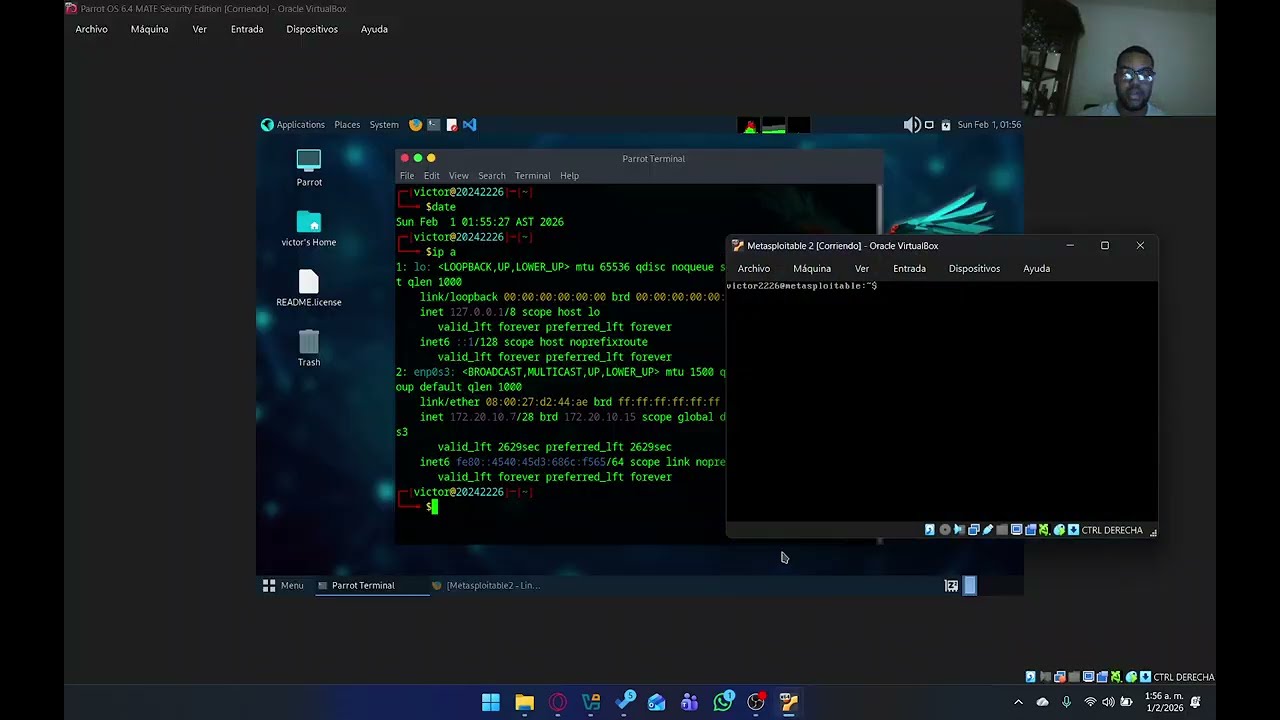This screenshot has width=1280, height=720.
Task: Click Parrot VM shared folders indicator
Action: (1074, 677)
